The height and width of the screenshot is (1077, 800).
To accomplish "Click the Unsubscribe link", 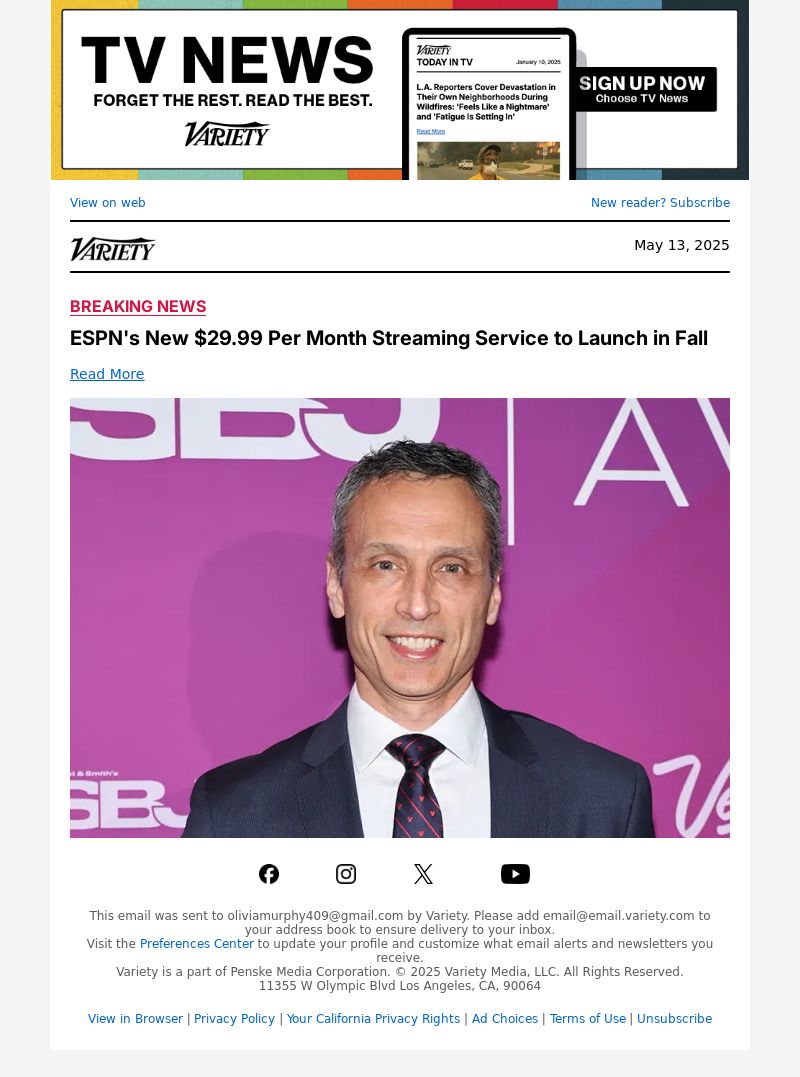I will [x=674, y=1019].
